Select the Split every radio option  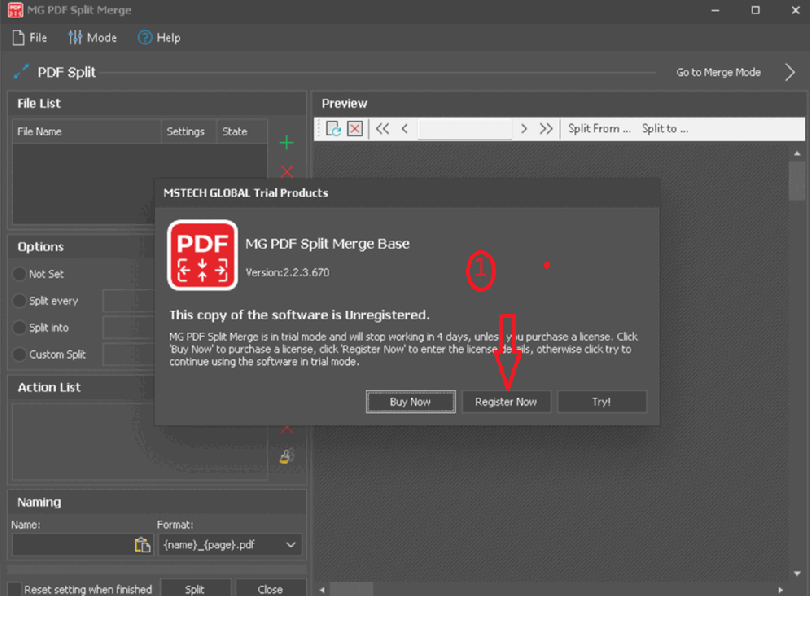click(x=19, y=301)
